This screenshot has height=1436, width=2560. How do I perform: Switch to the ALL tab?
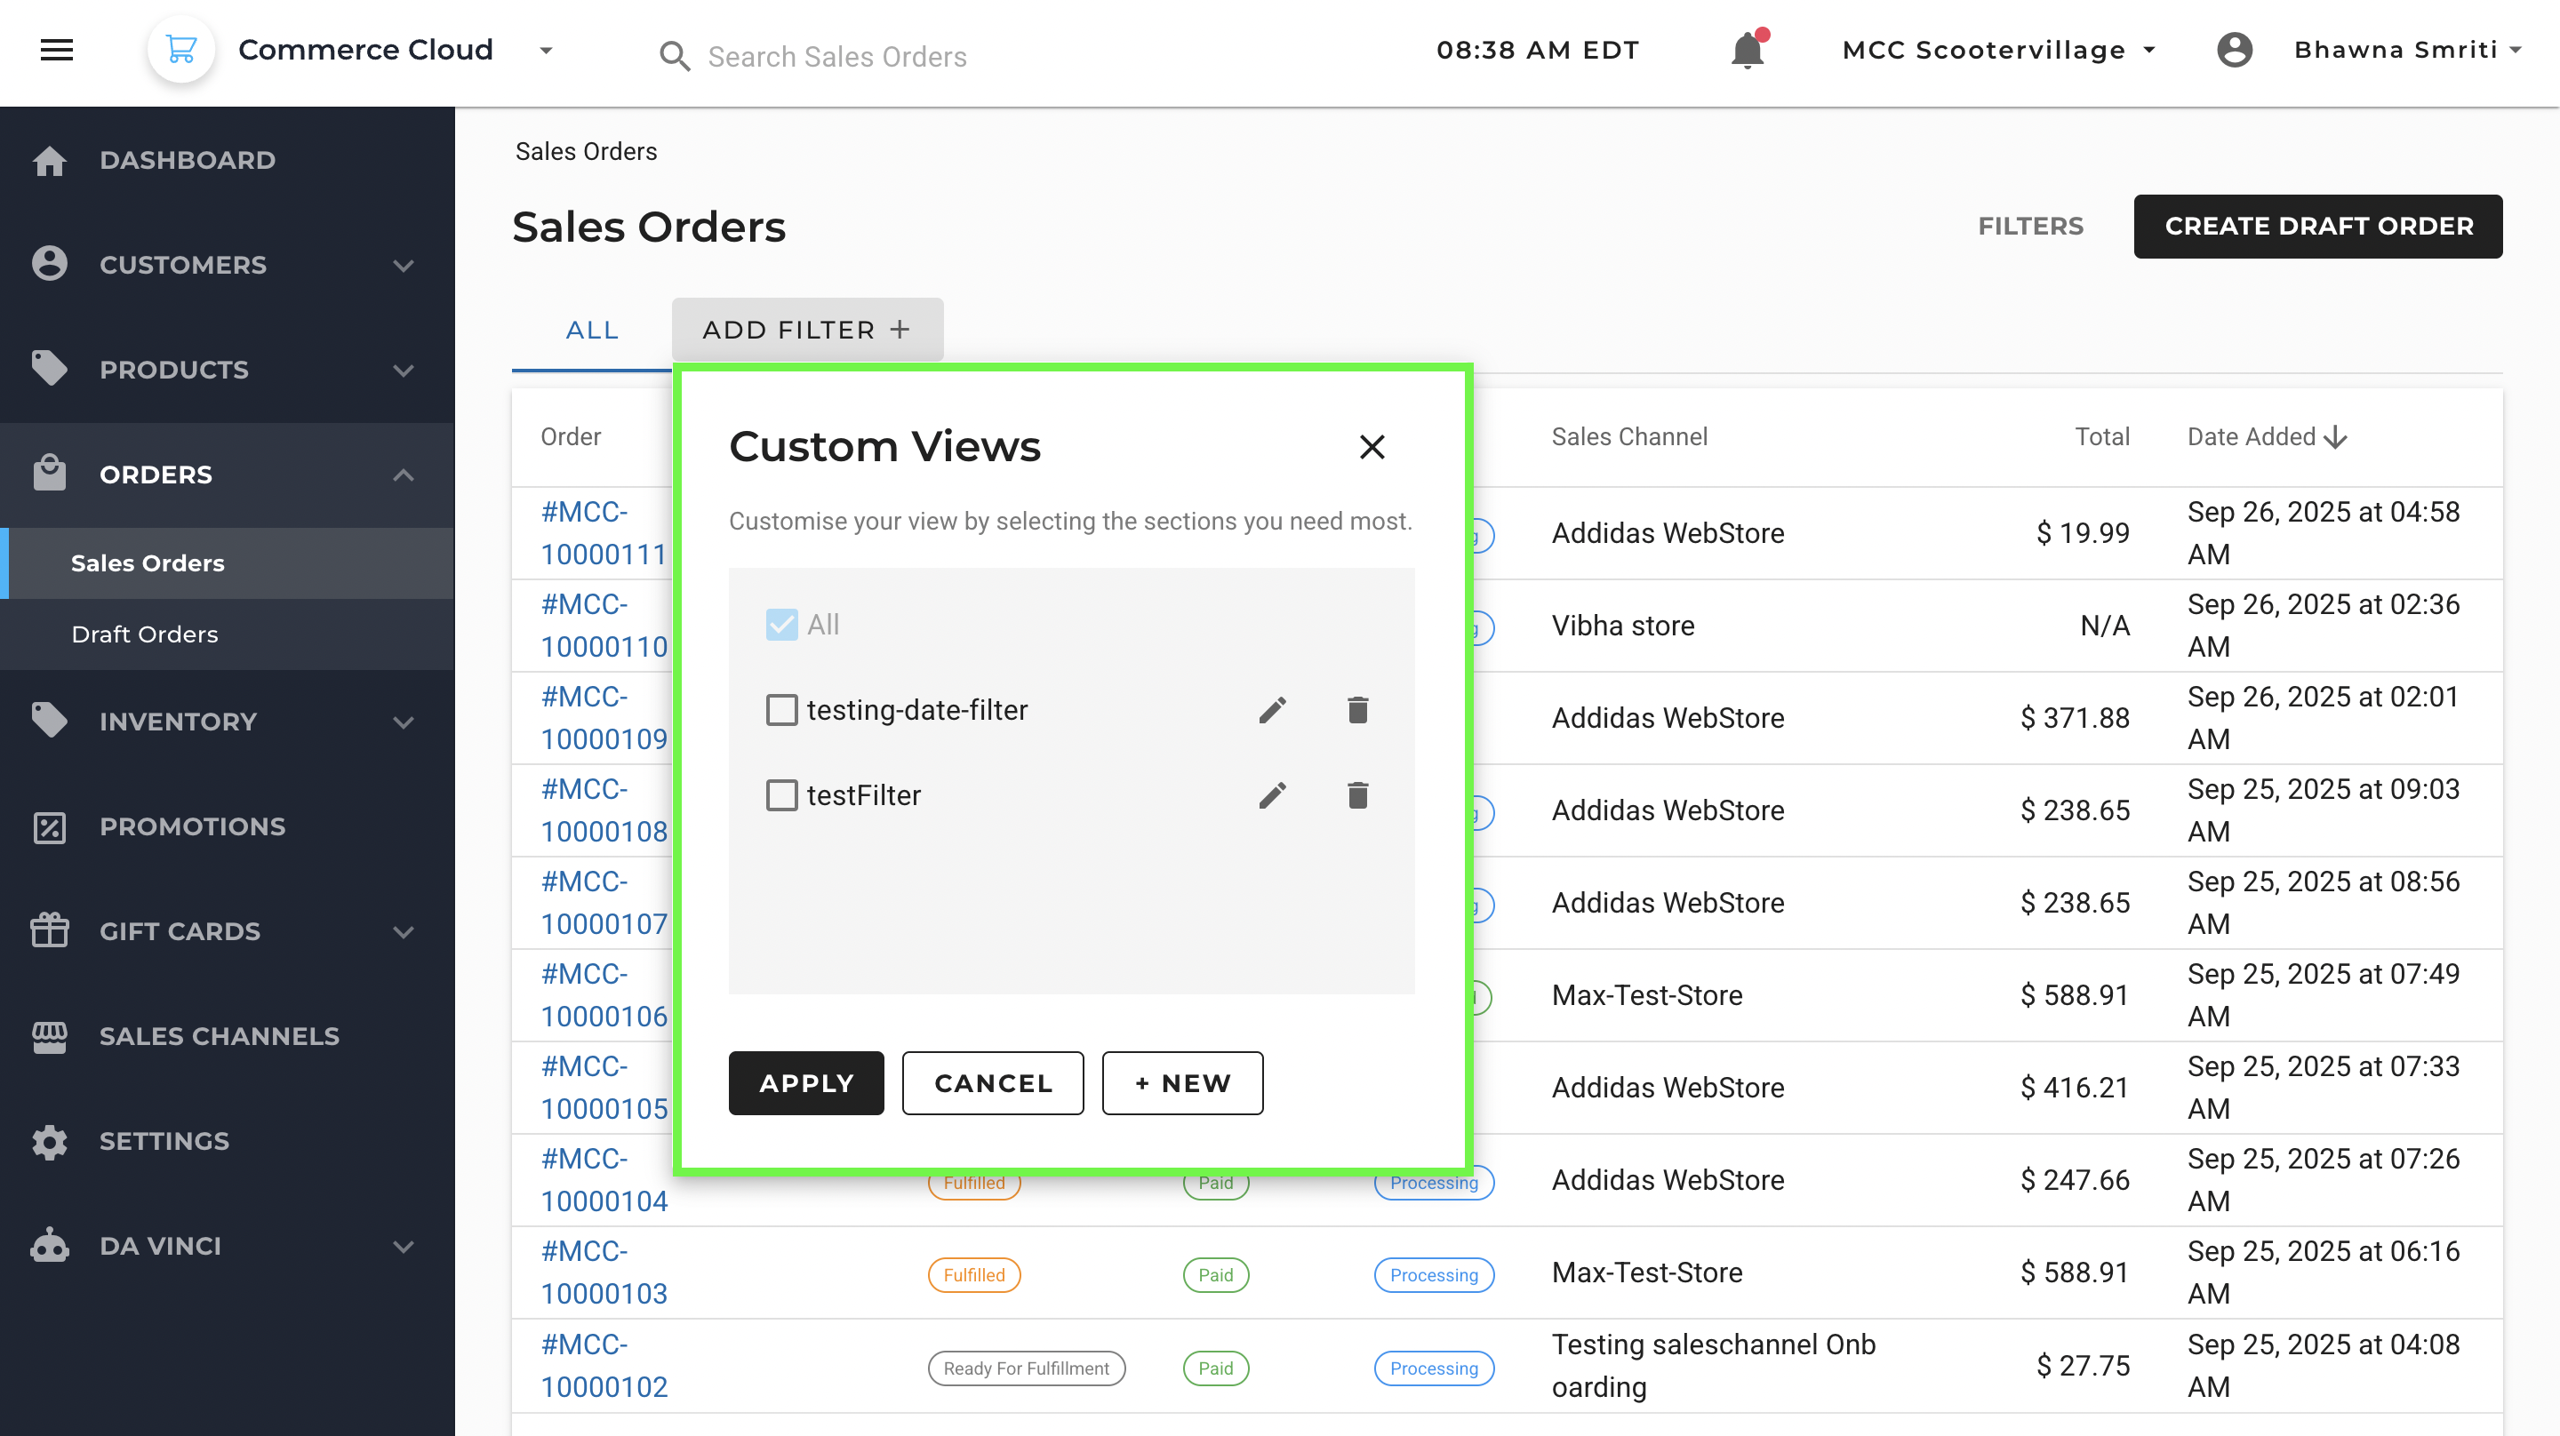click(592, 330)
